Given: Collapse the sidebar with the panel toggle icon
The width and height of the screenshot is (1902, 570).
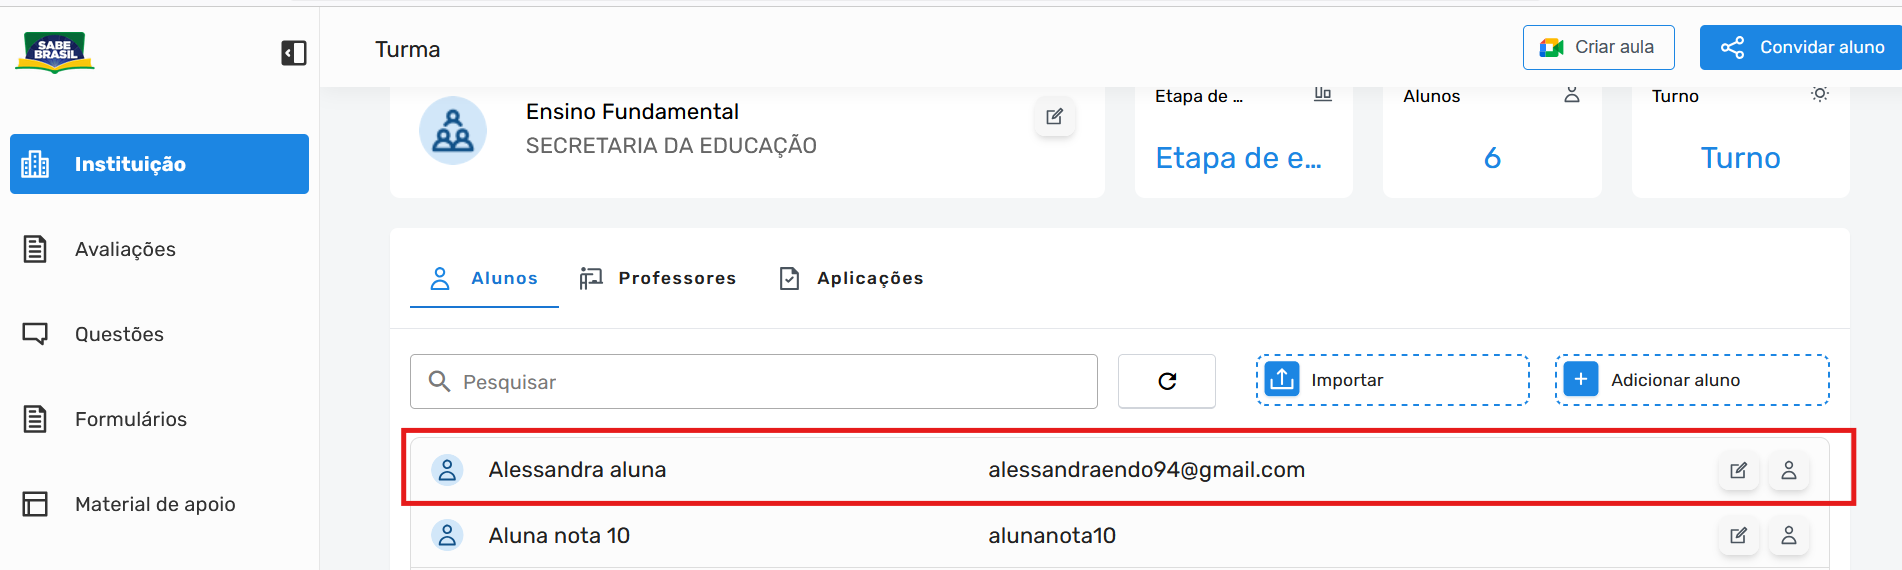Looking at the screenshot, I should tap(294, 53).
